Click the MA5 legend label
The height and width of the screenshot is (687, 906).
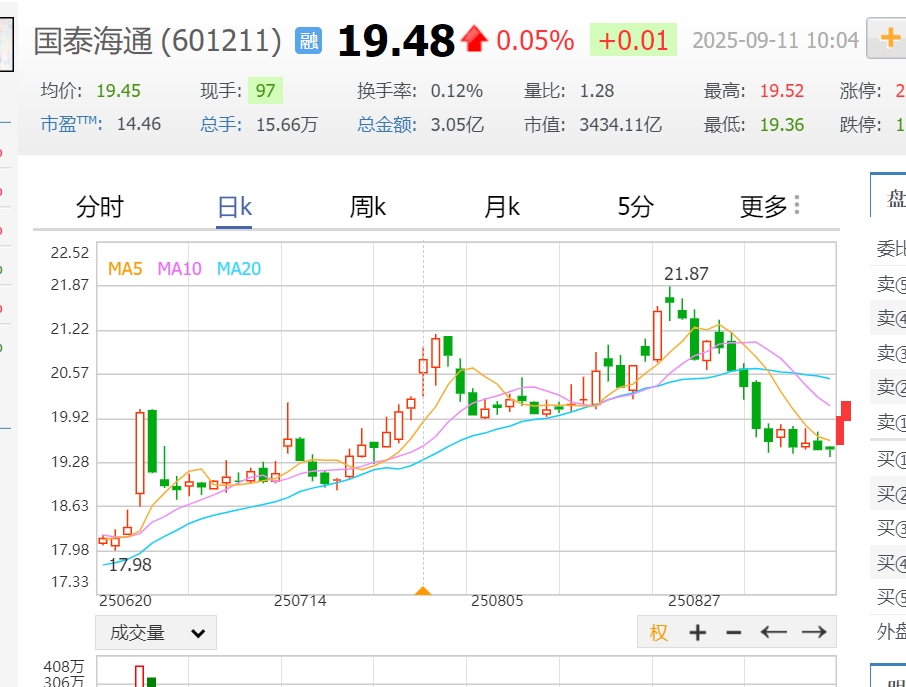[x=125, y=269]
